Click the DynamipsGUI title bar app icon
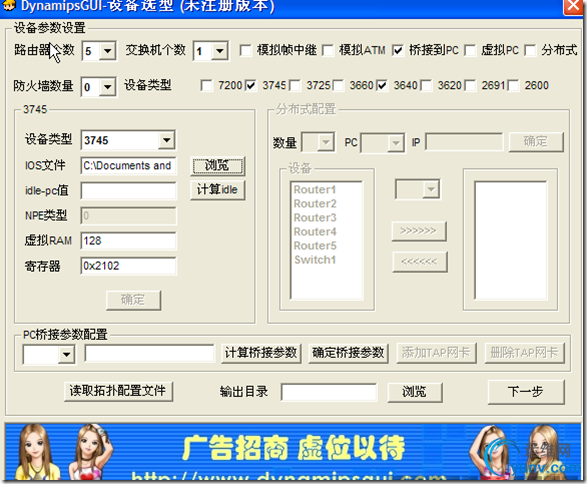 click(8, 5)
